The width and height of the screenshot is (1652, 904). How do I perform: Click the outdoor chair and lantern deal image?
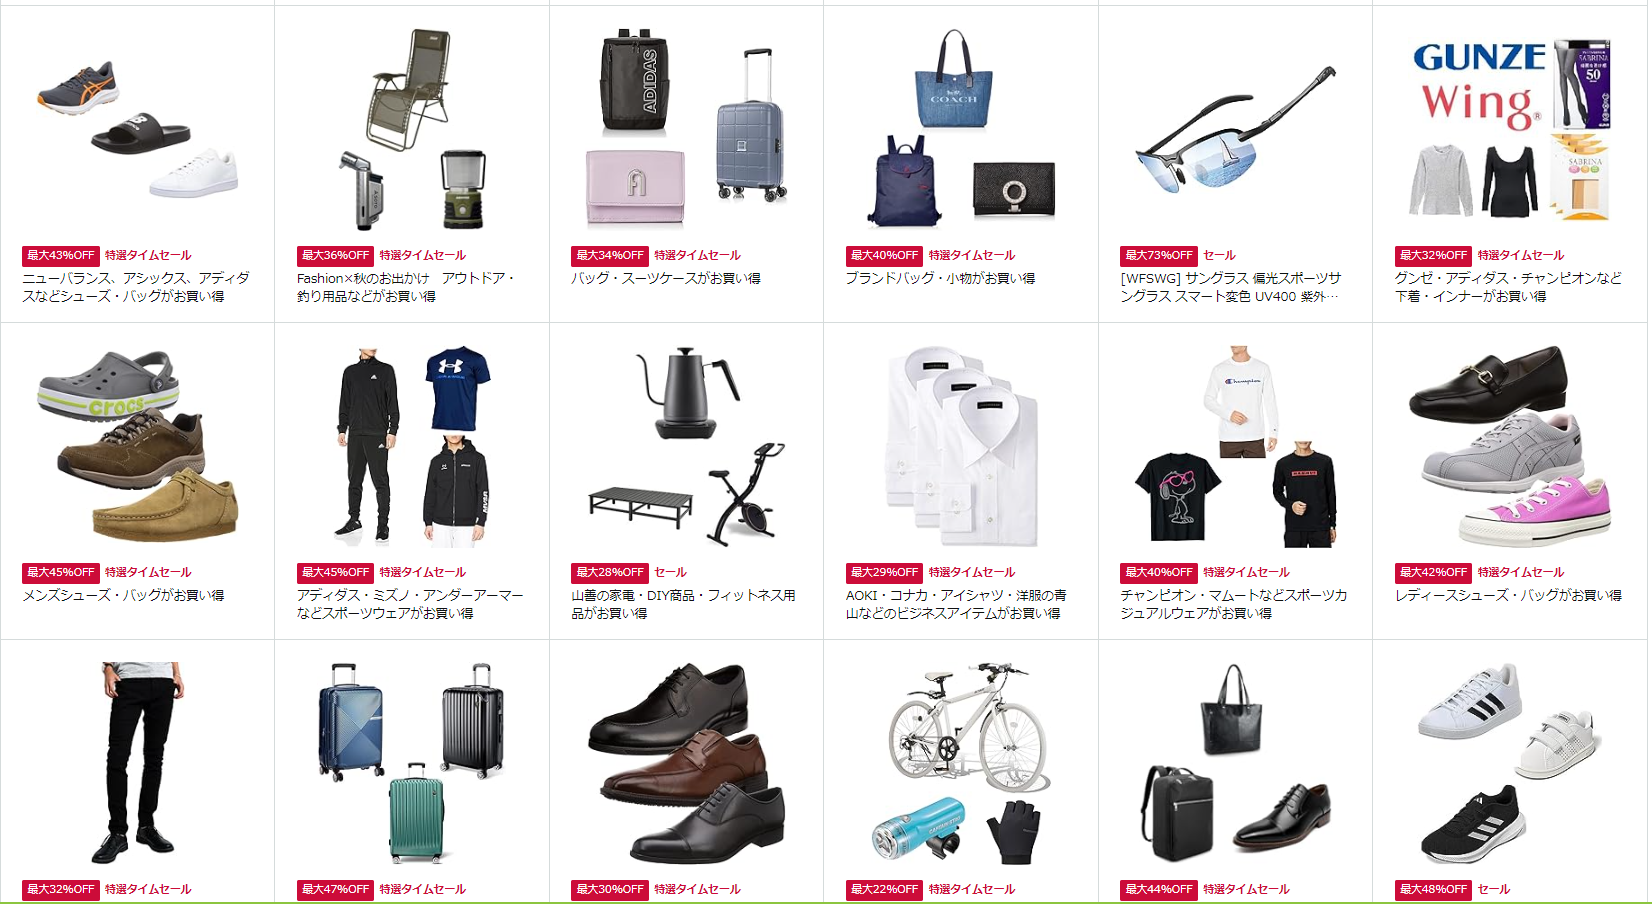pos(412,129)
